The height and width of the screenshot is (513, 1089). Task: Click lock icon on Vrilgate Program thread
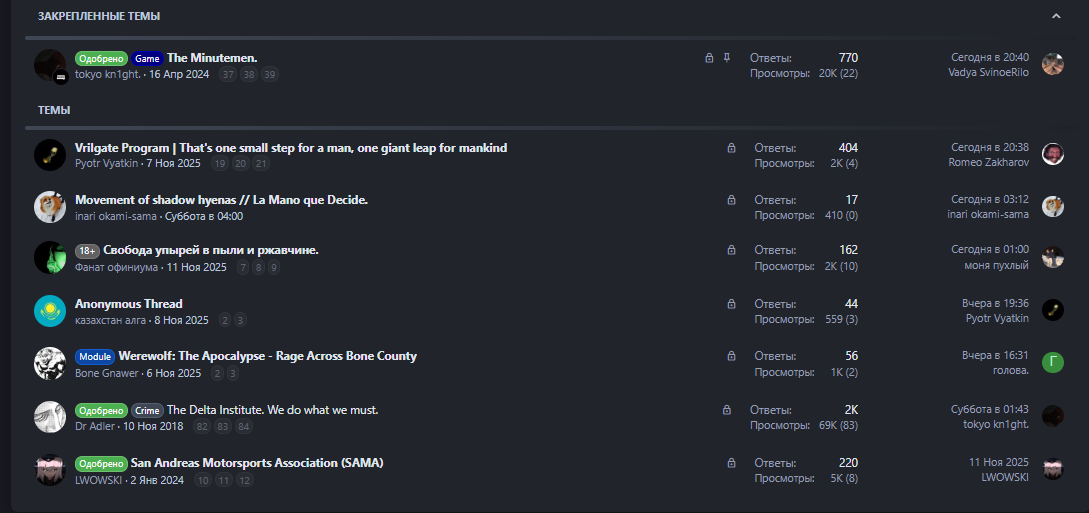[x=731, y=148]
